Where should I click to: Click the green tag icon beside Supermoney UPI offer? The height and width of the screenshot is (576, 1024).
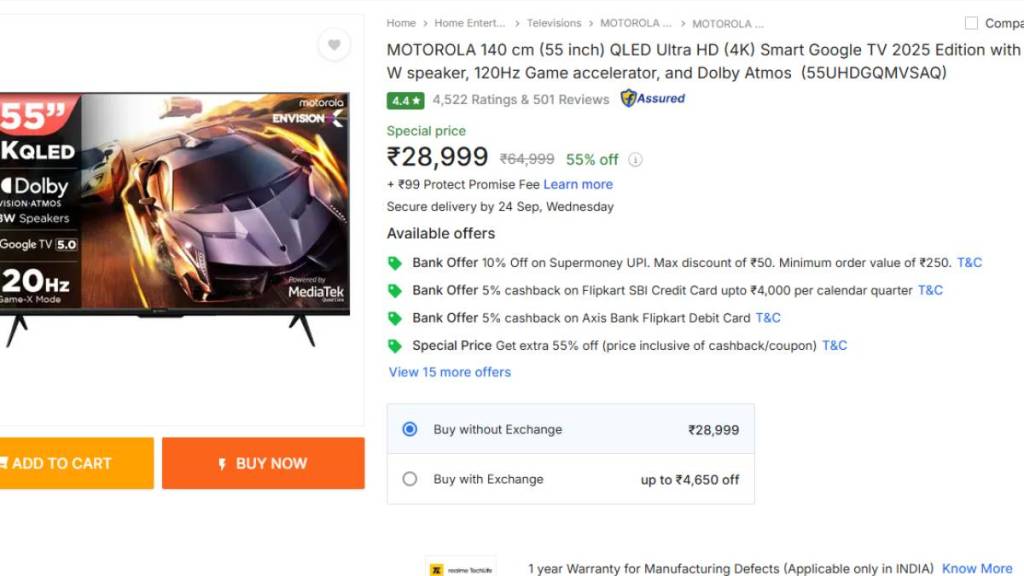point(395,263)
